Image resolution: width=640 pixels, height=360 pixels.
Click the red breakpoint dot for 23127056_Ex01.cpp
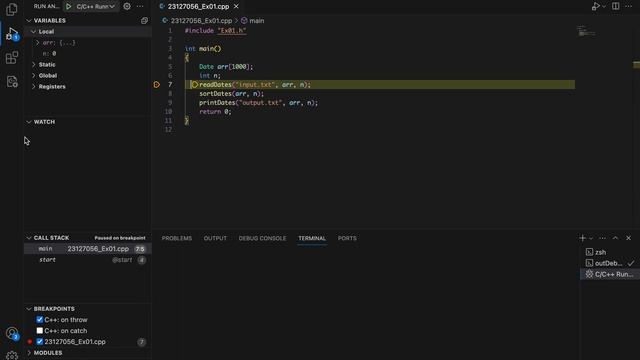(x=30, y=342)
